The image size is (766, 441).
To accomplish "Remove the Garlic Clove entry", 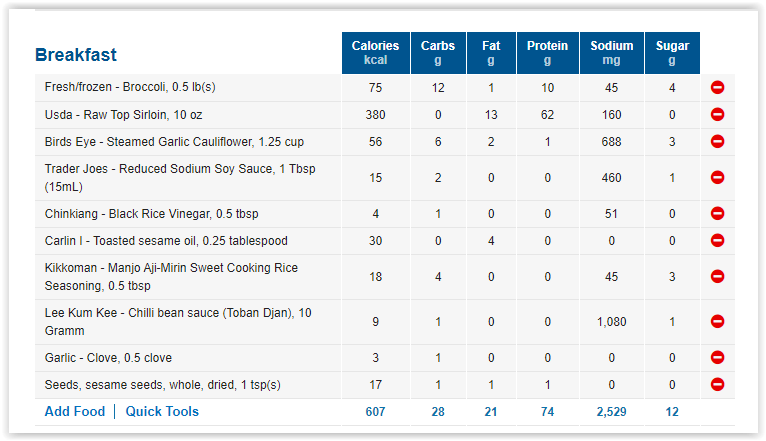I will click(717, 357).
